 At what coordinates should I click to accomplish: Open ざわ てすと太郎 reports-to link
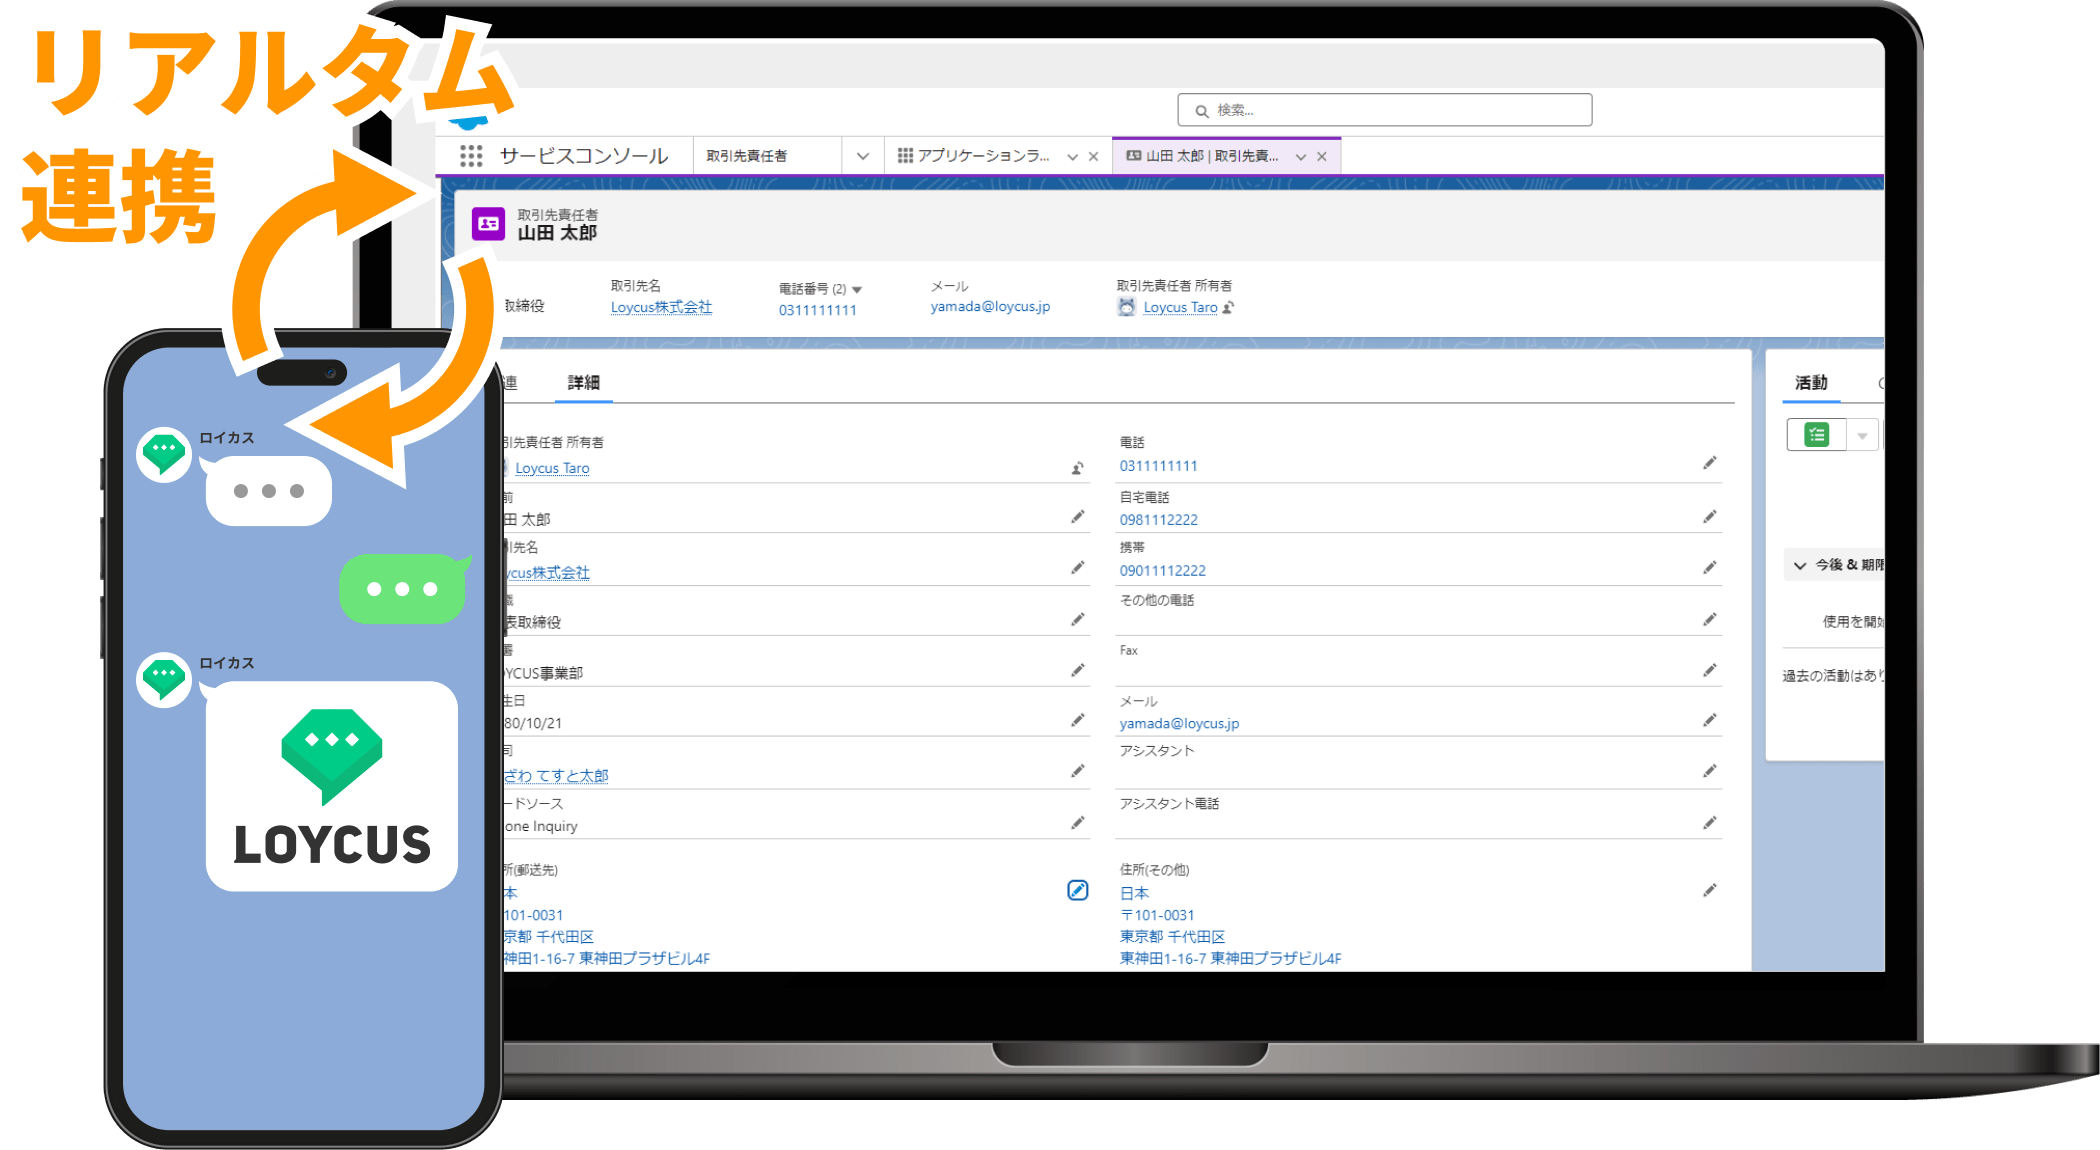coord(556,776)
